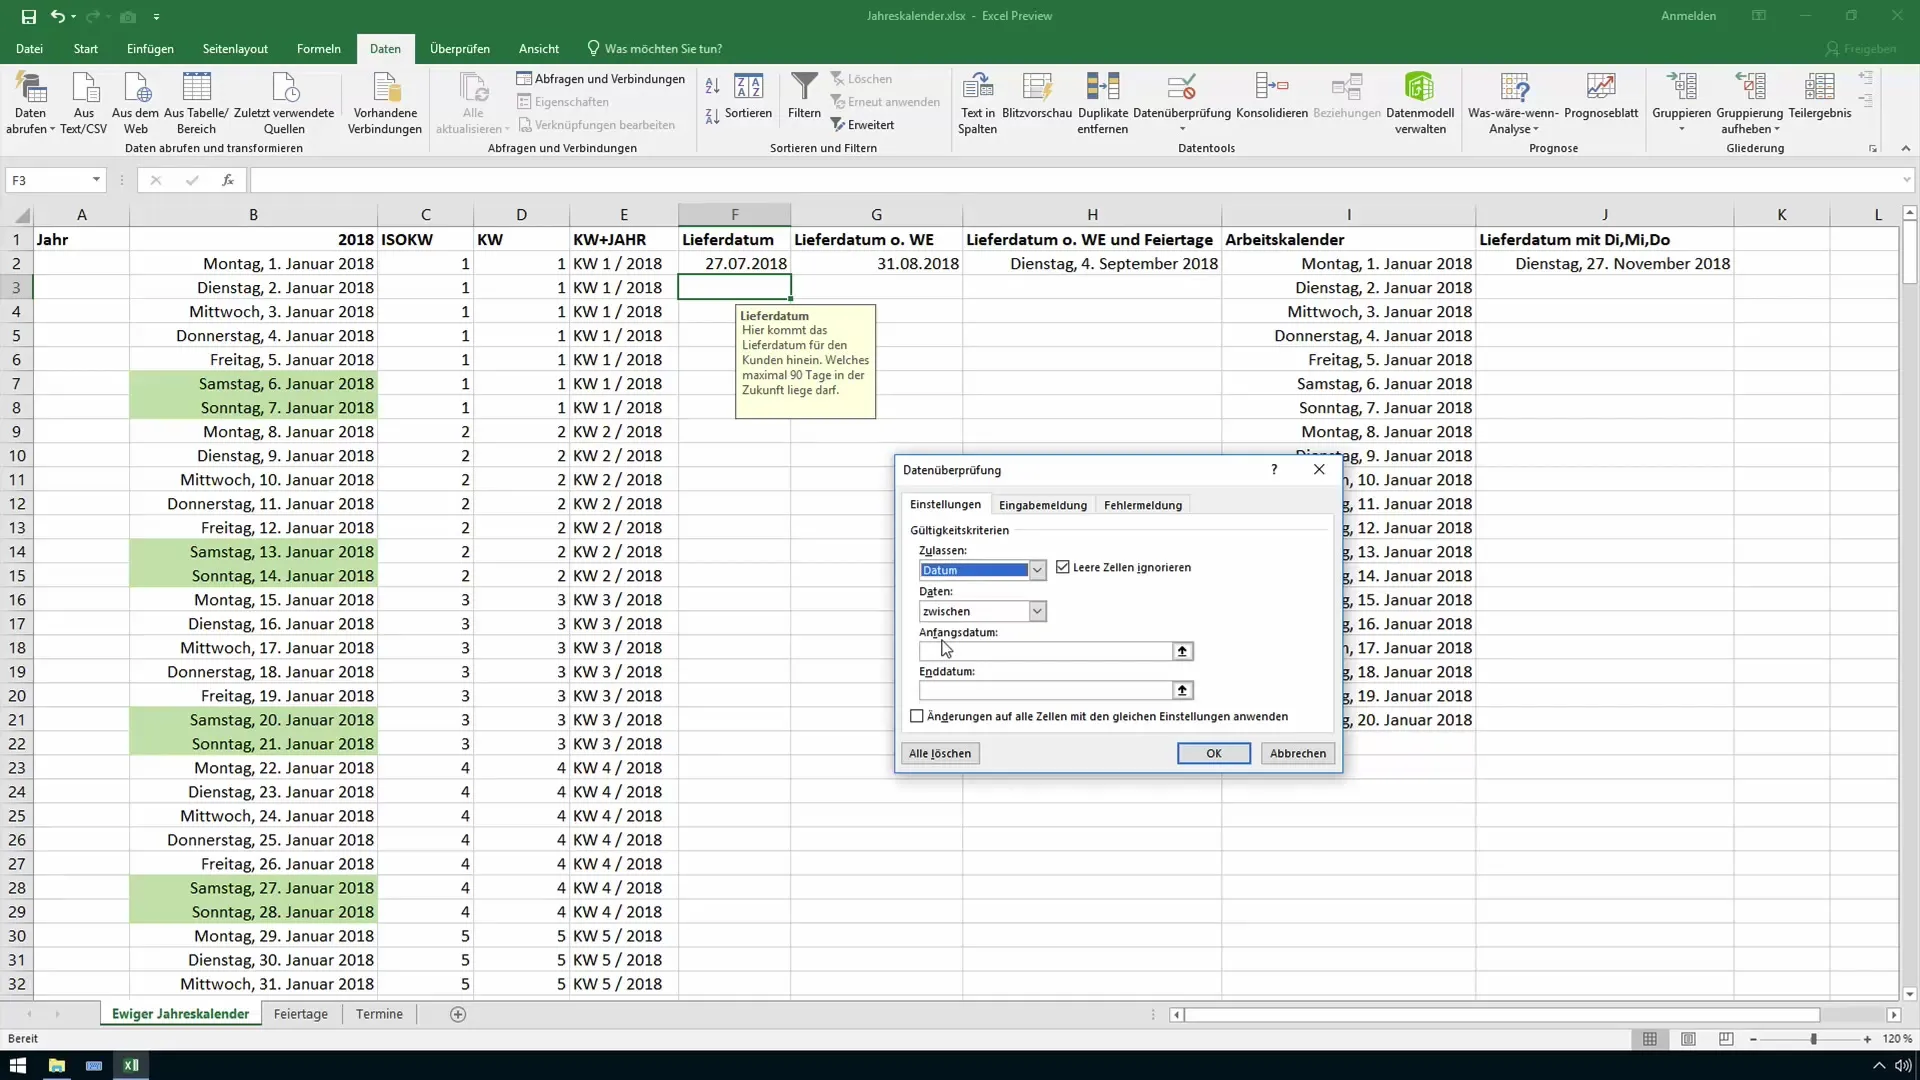
Task: Open Windows Start menu
Action: click(x=18, y=1065)
